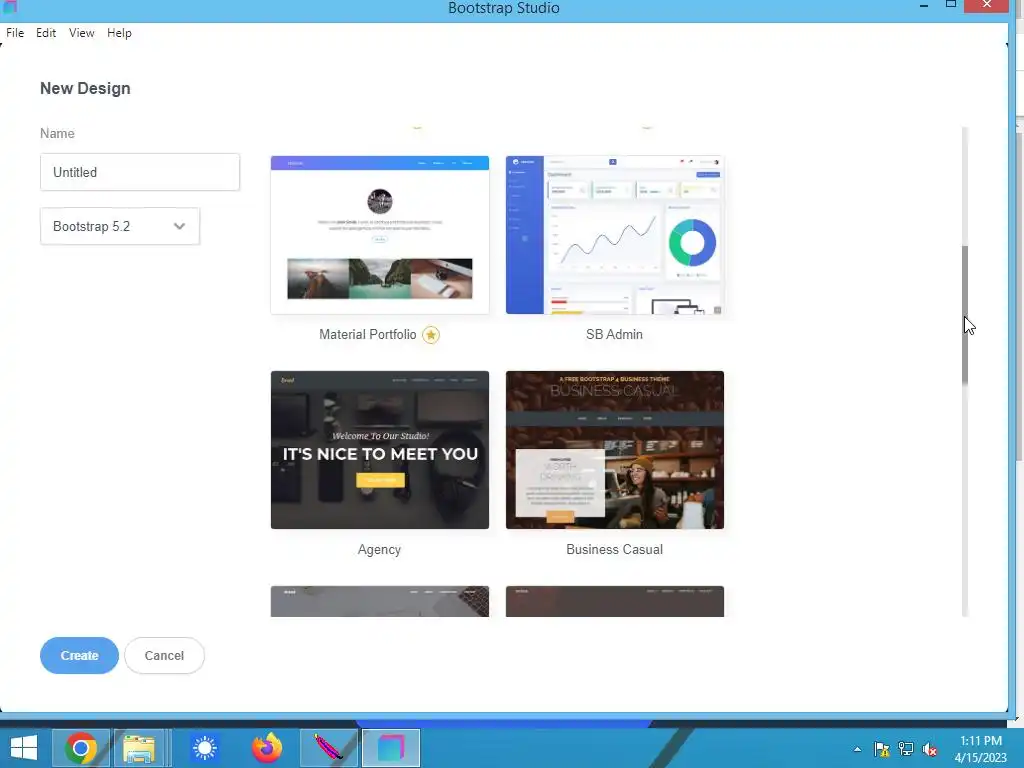
Task: Open the Bootstrap 5.2 version dropdown
Action: (120, 226)
